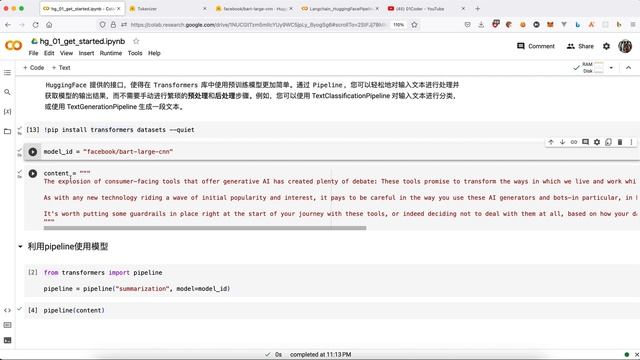
Task: Share the notebook
Action: coord(580,46)
